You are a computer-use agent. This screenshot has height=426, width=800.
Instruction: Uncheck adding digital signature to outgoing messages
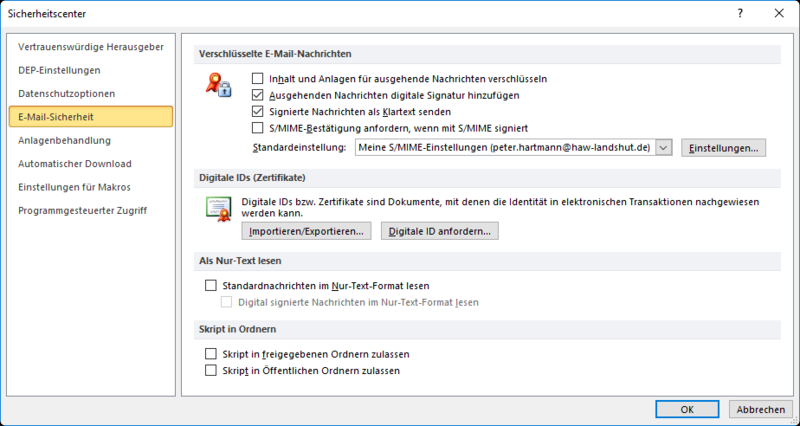(x=258, y=95)
